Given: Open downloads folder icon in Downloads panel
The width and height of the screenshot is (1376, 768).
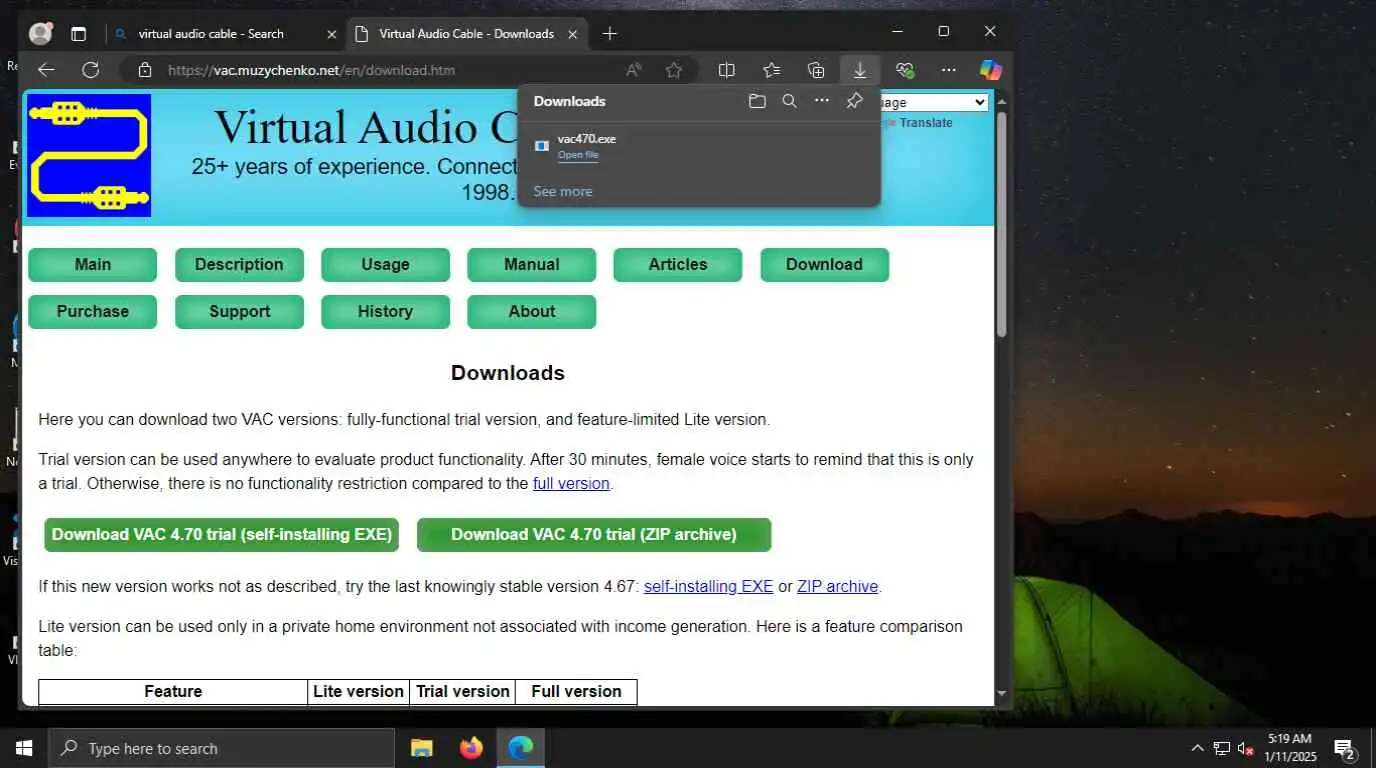Looking at the screenshot, I should point(757,101).
